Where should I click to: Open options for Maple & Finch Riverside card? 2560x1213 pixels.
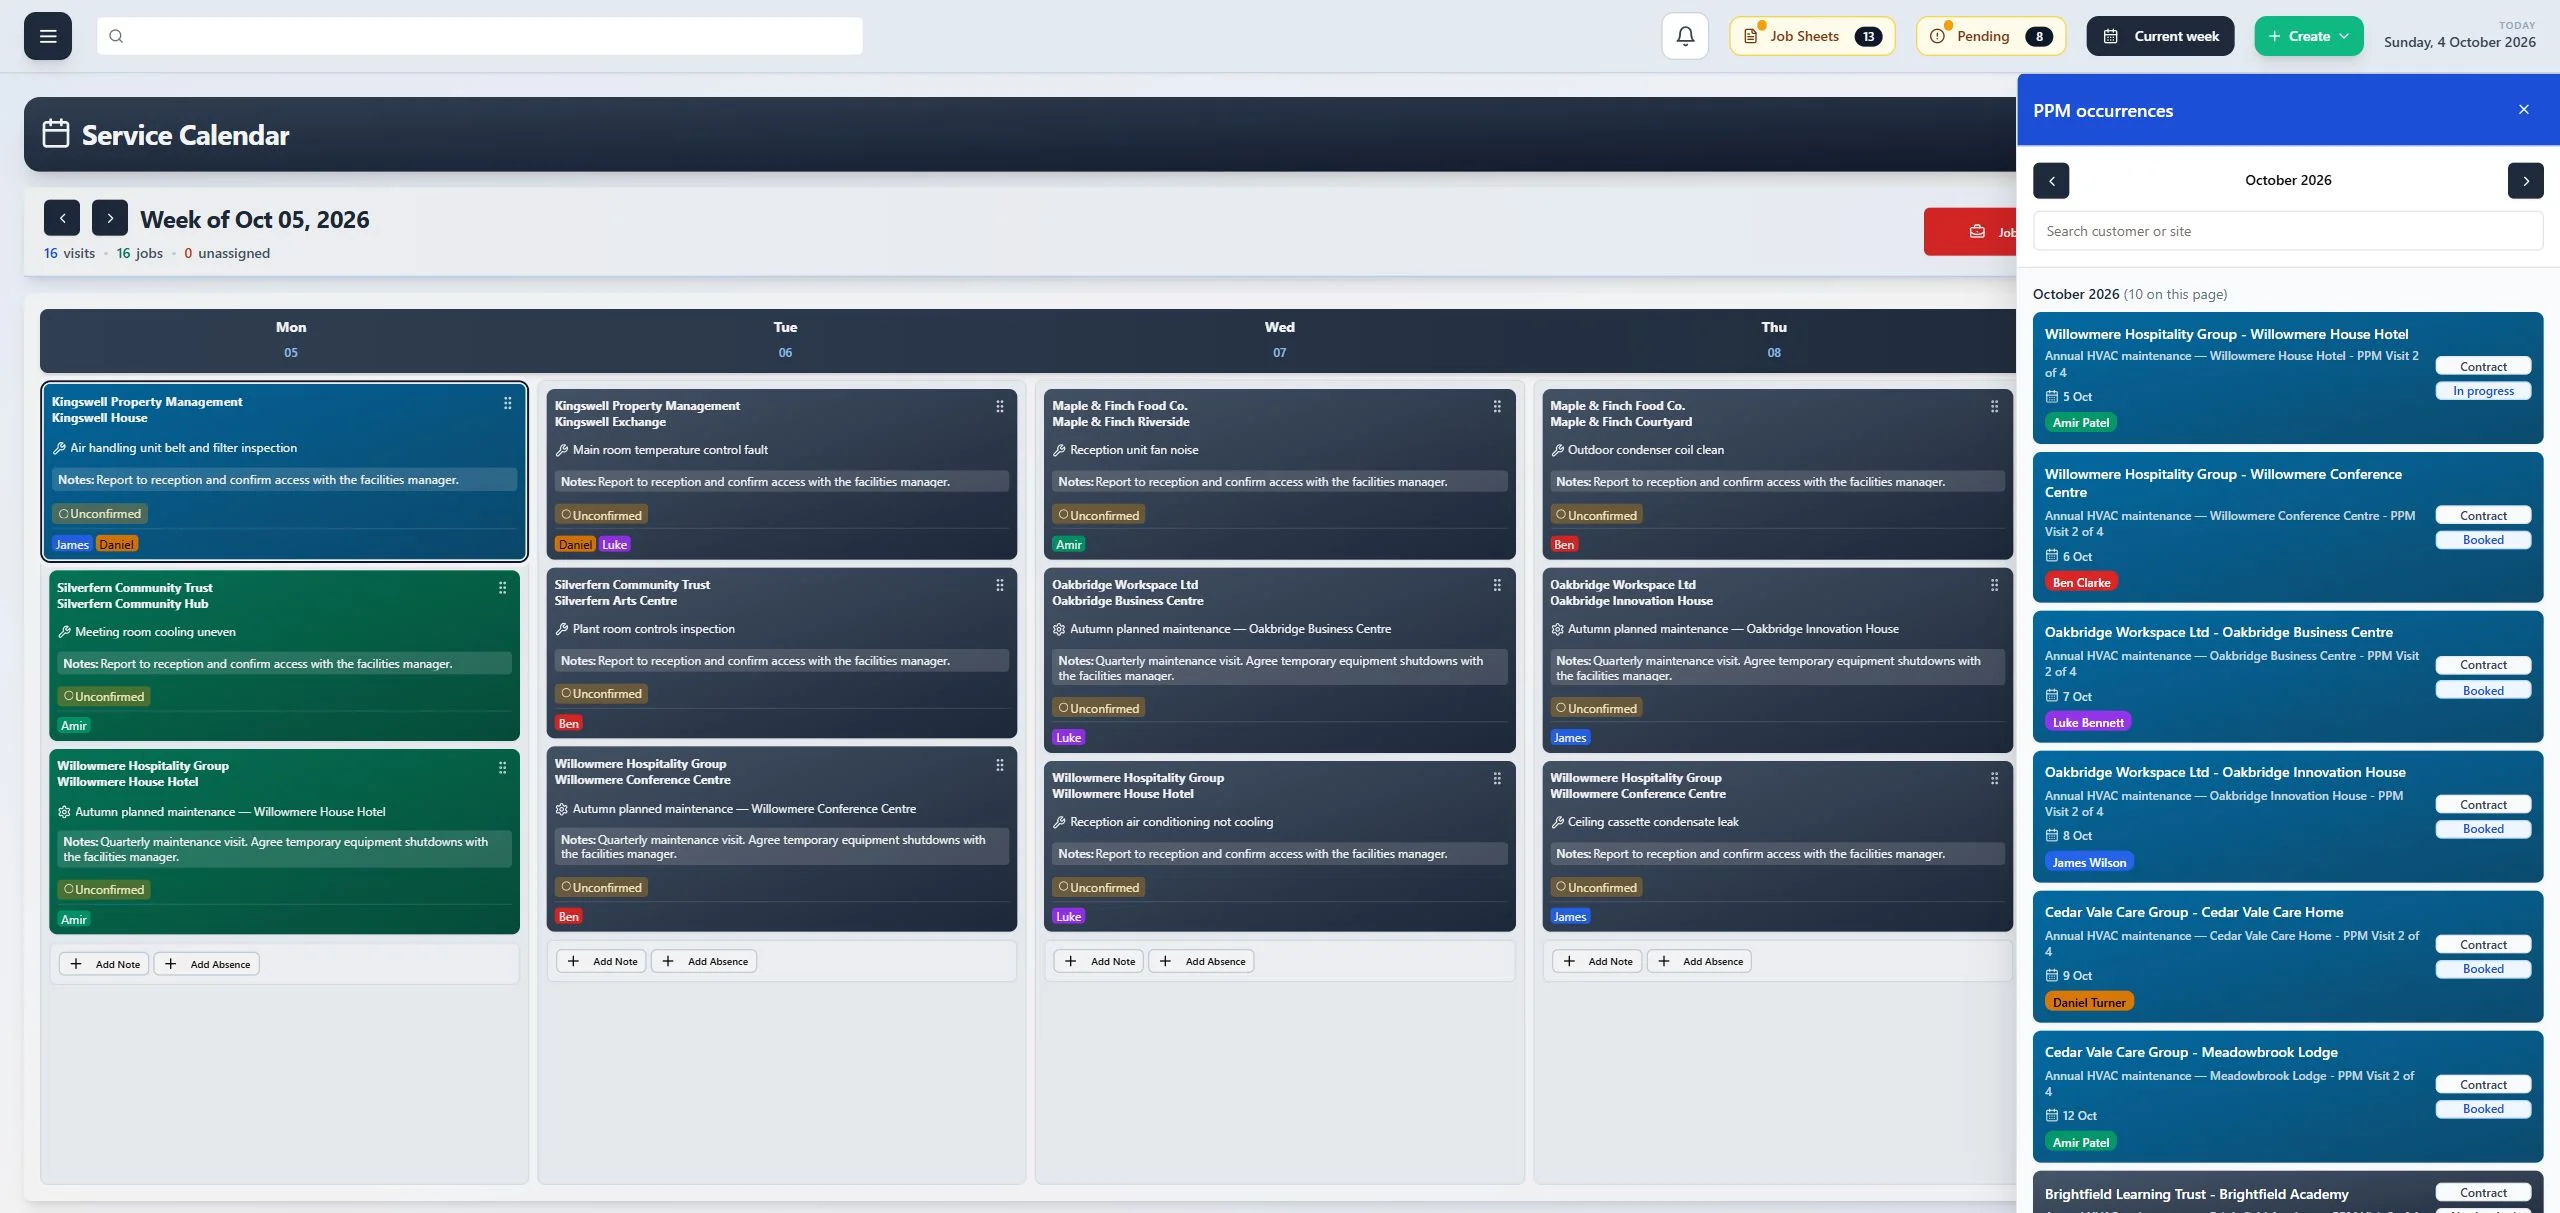coord(1497,407)
